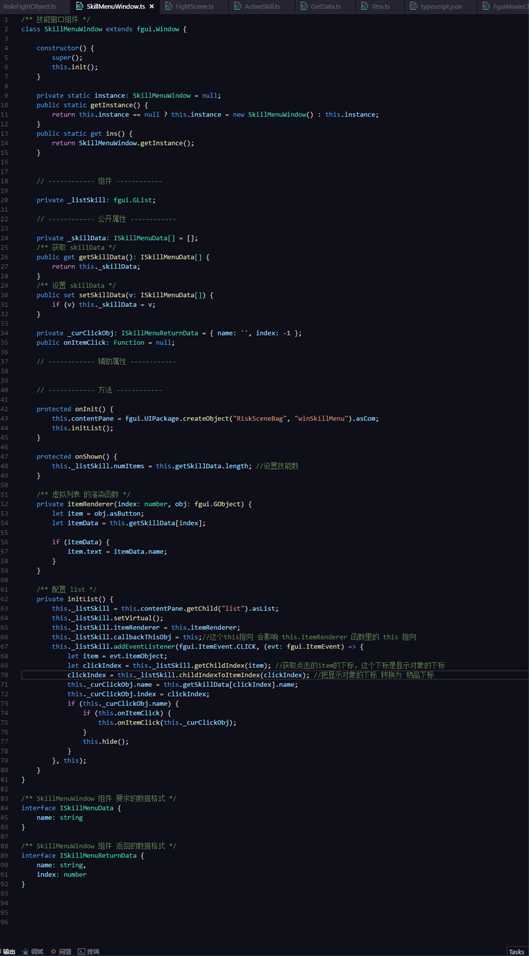Open the ActionSkill.ts editor tab

tap(260, 6)
